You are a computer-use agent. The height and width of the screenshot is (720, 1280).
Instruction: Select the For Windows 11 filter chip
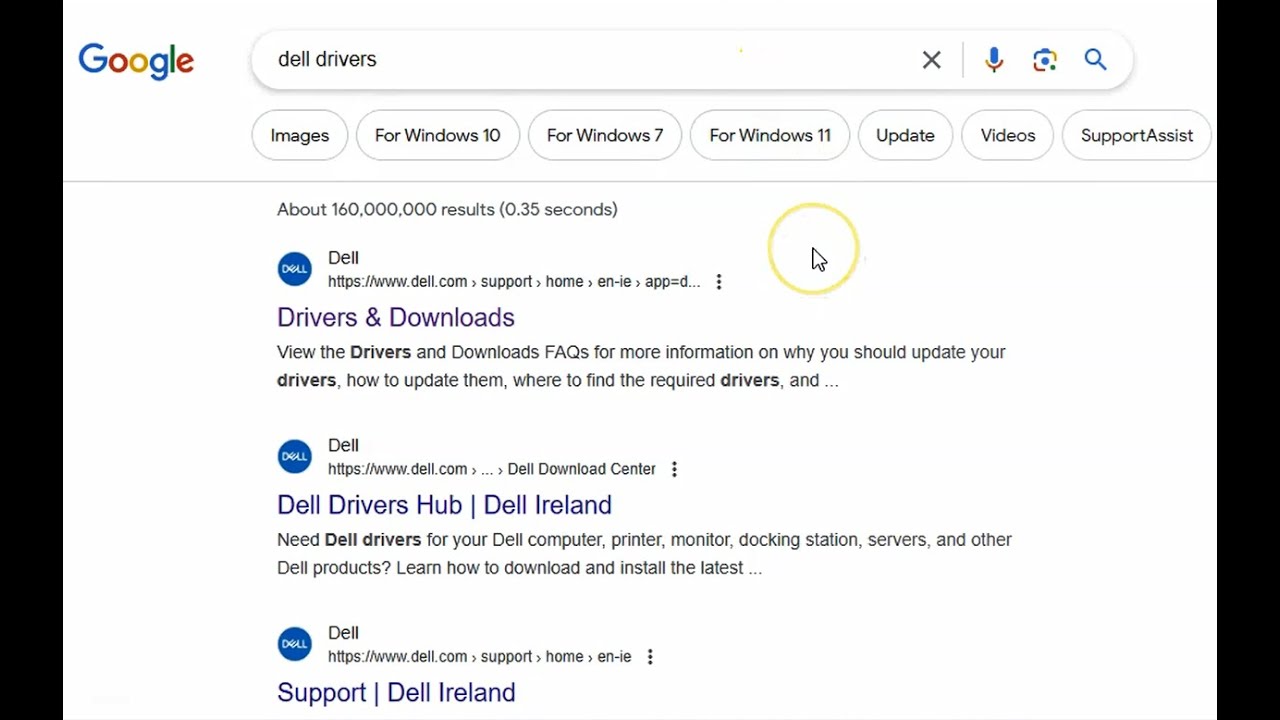tap(770, 135)
